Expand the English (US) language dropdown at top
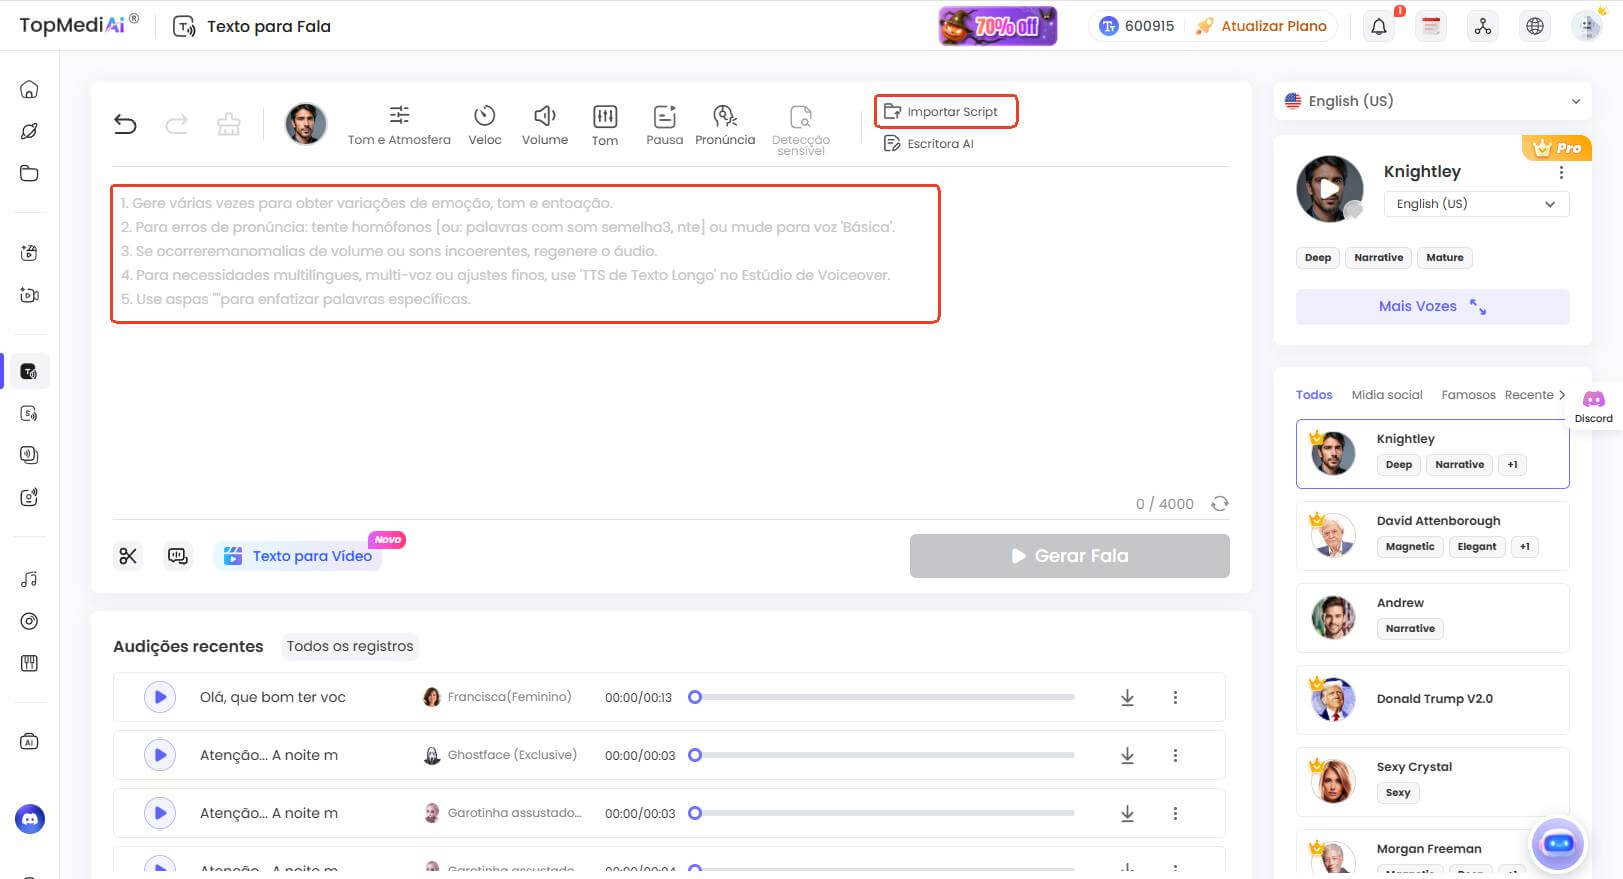Viewport: 1623px width, 879px height. (x=1432, y=101)
